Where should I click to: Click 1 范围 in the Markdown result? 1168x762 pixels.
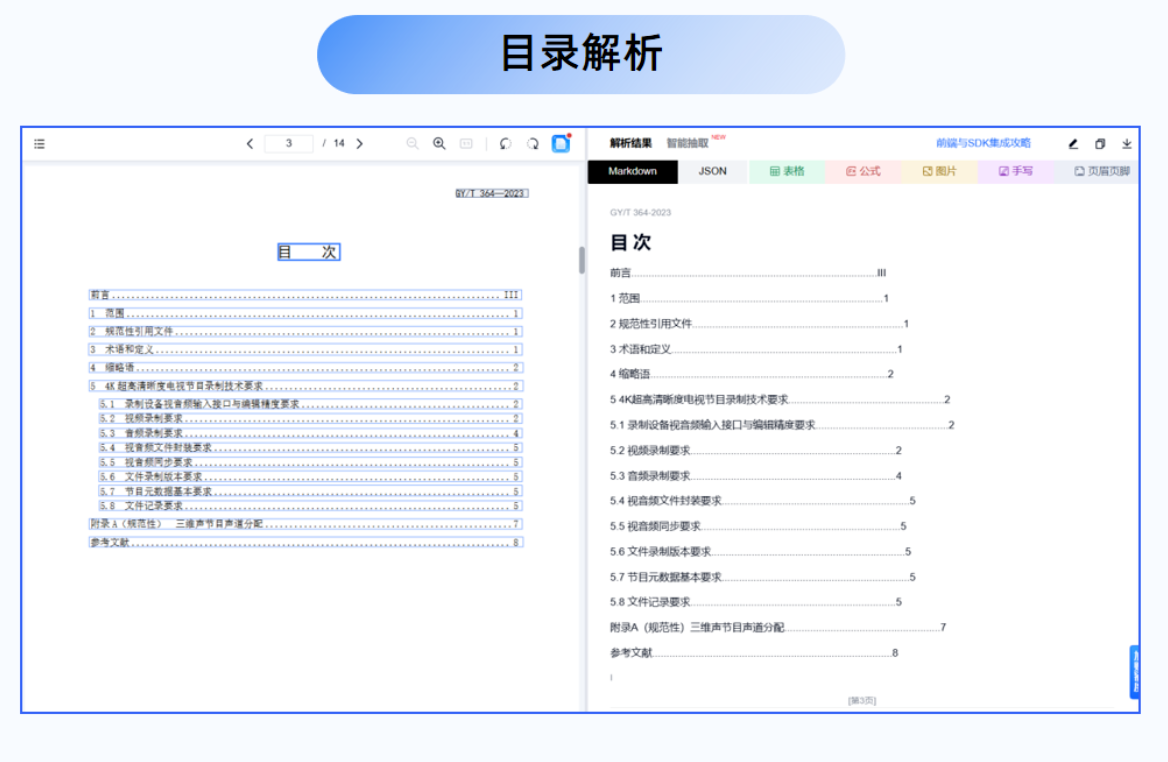749,299
